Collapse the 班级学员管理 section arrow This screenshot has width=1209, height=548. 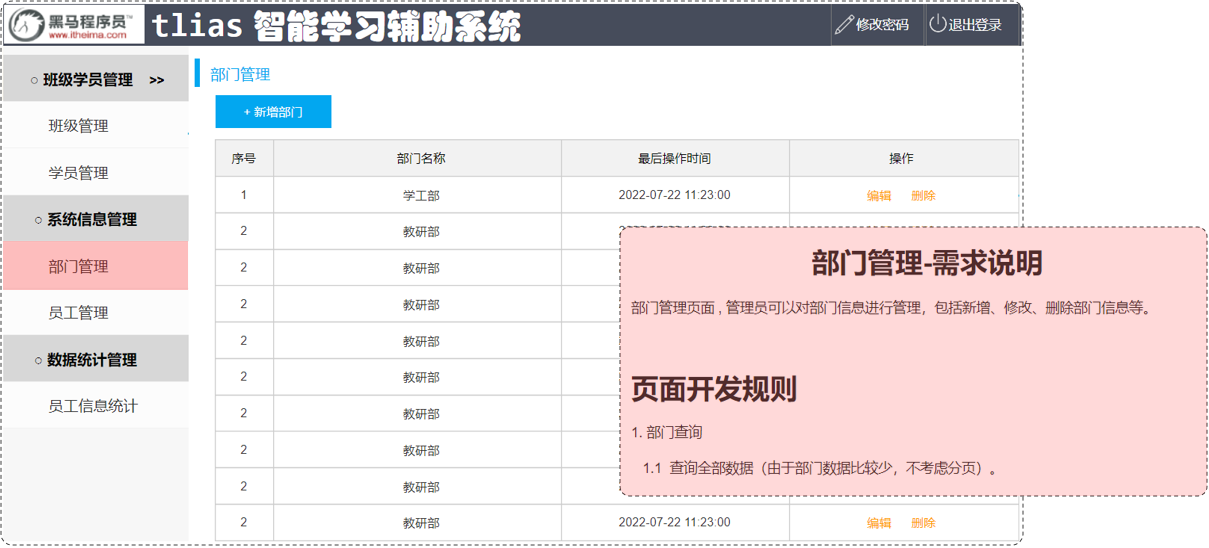pos(156,80)
